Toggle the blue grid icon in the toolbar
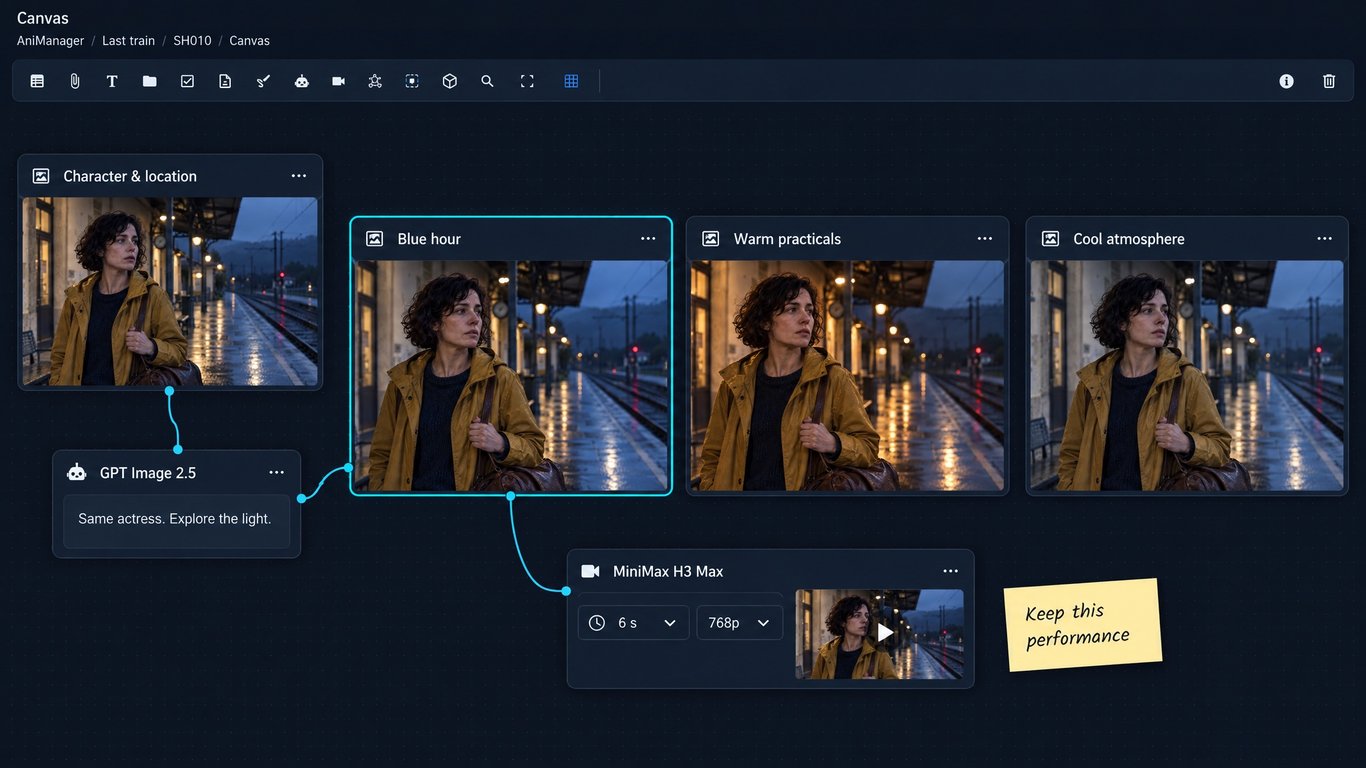The width and height of the screenshot is (1366, 768). 571,81
